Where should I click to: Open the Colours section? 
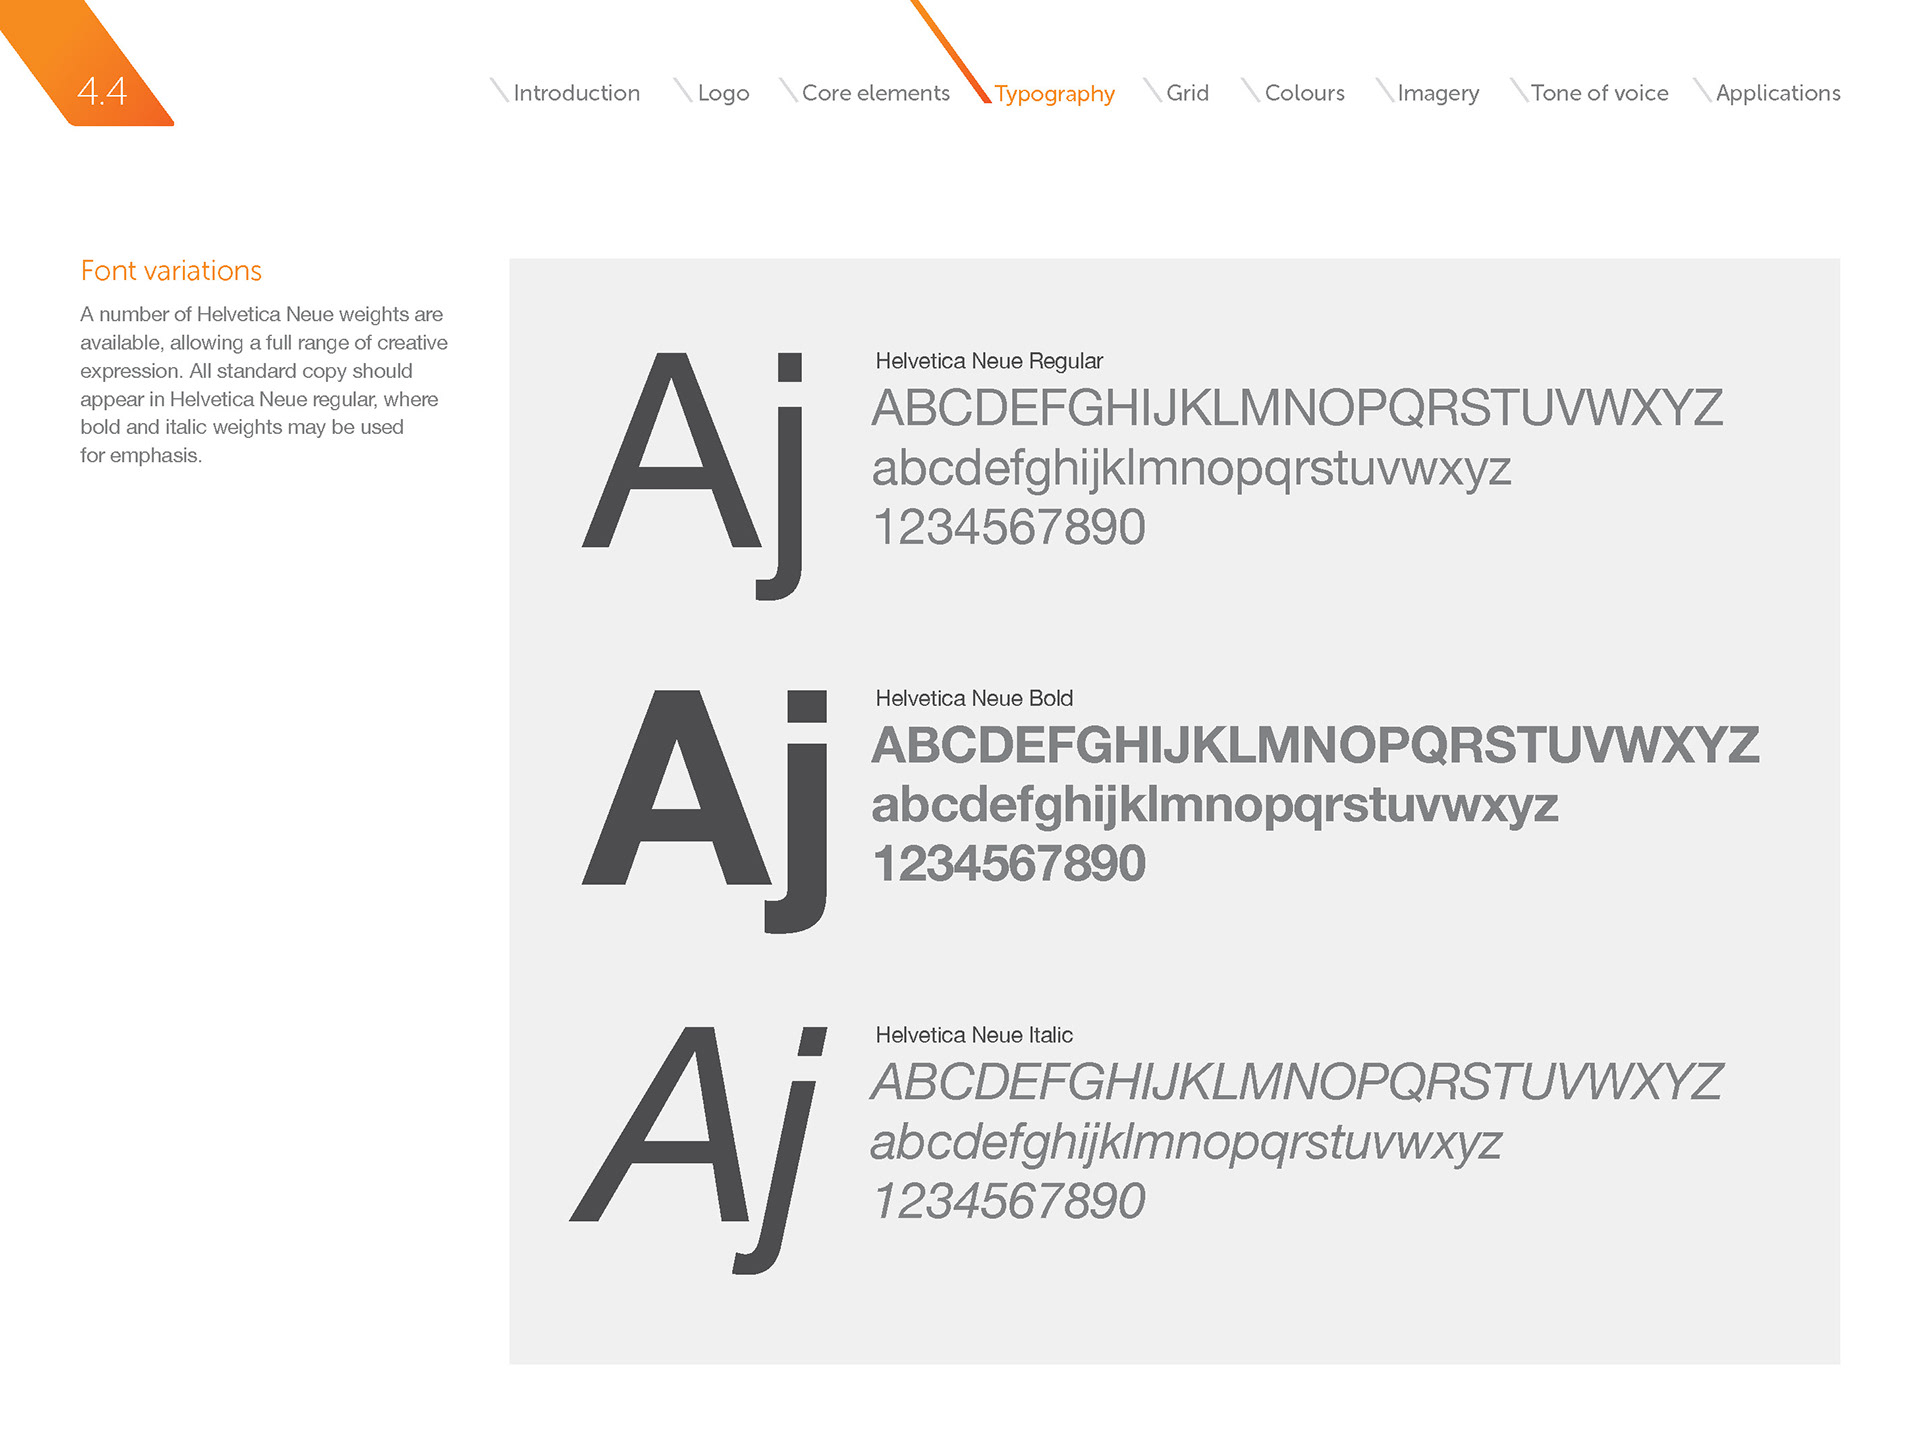click(x=1304, y=93)
